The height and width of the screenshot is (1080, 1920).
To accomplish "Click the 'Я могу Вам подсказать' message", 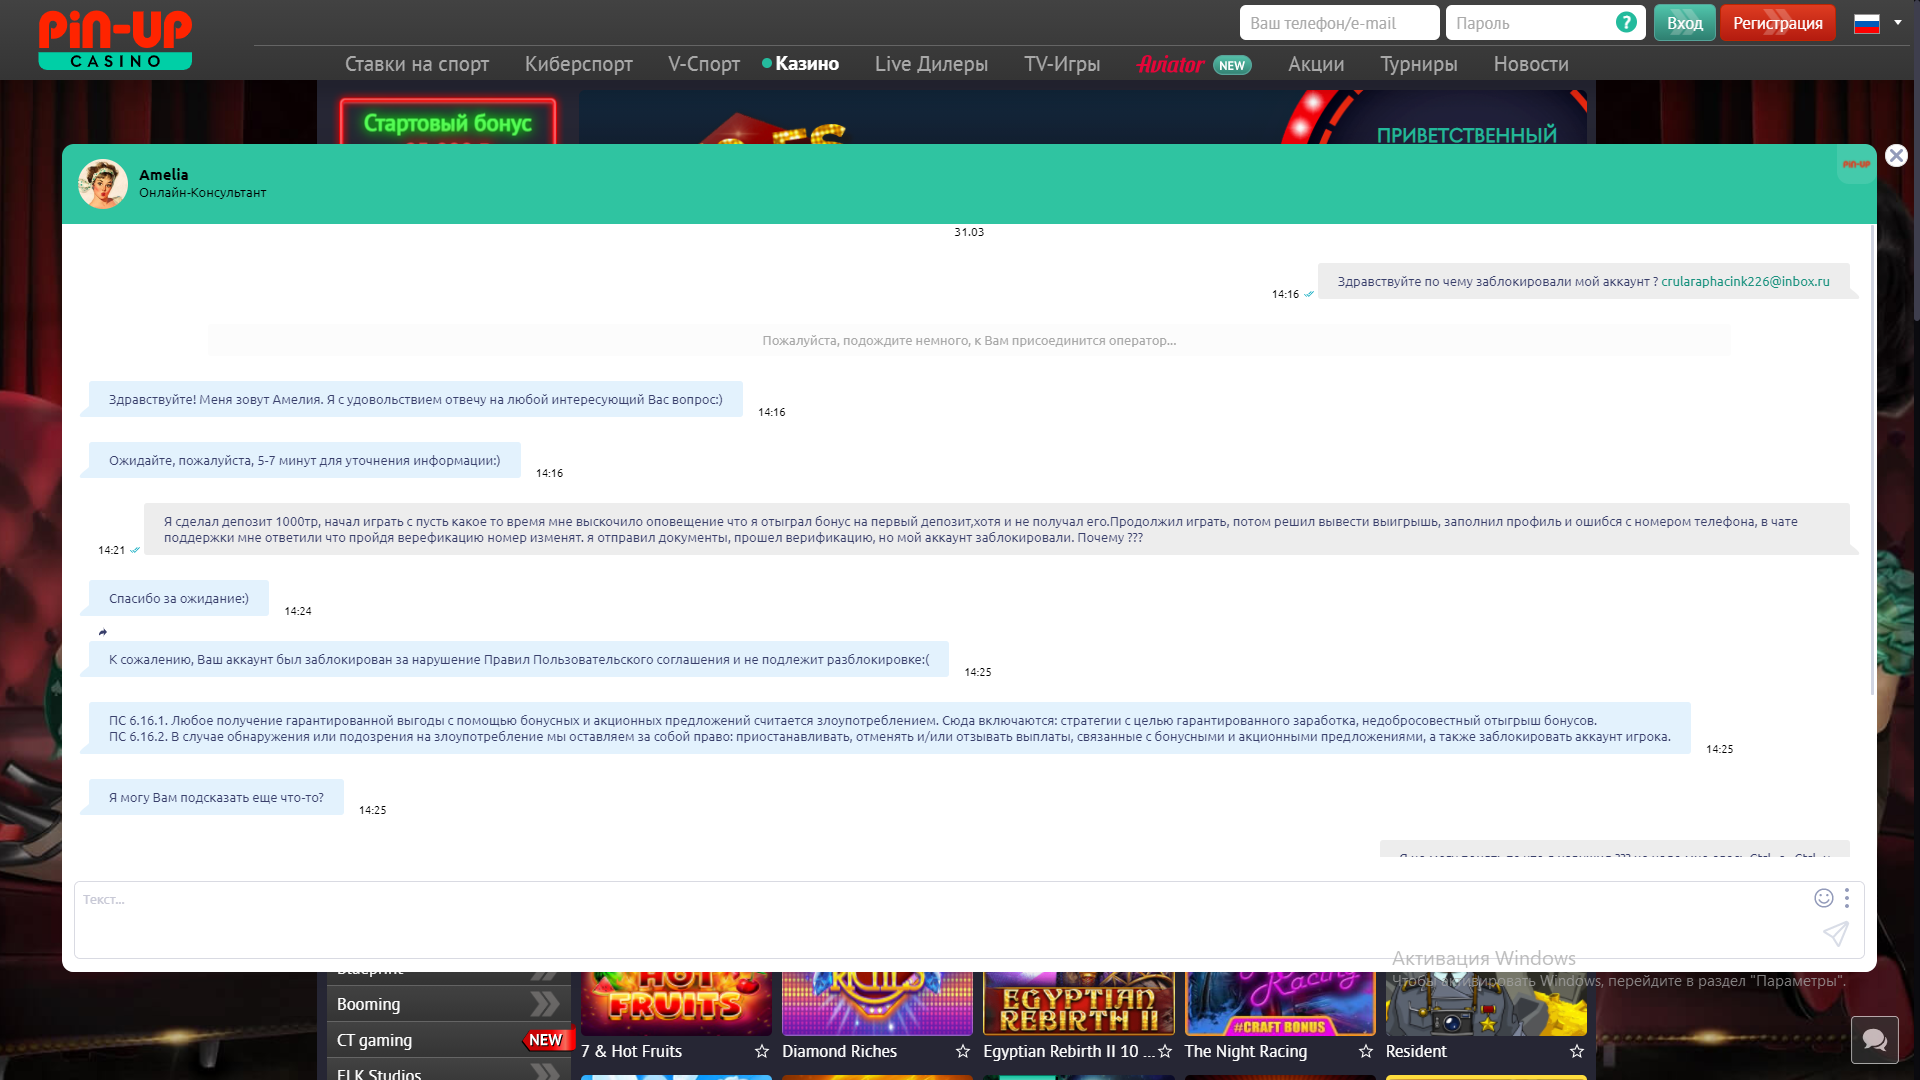I will [216, 797].
